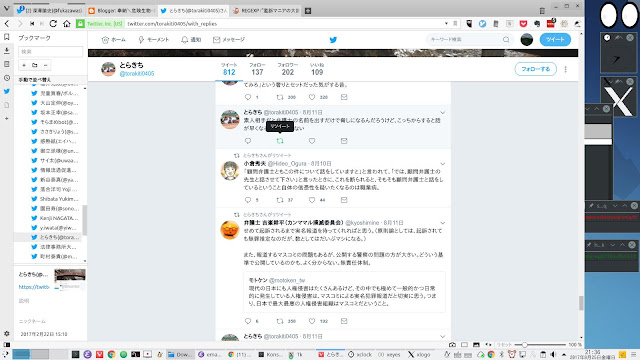The image size is (640, 360).
Task: Click the bookmarks panel search field
Action: click(x=50, y=51)
